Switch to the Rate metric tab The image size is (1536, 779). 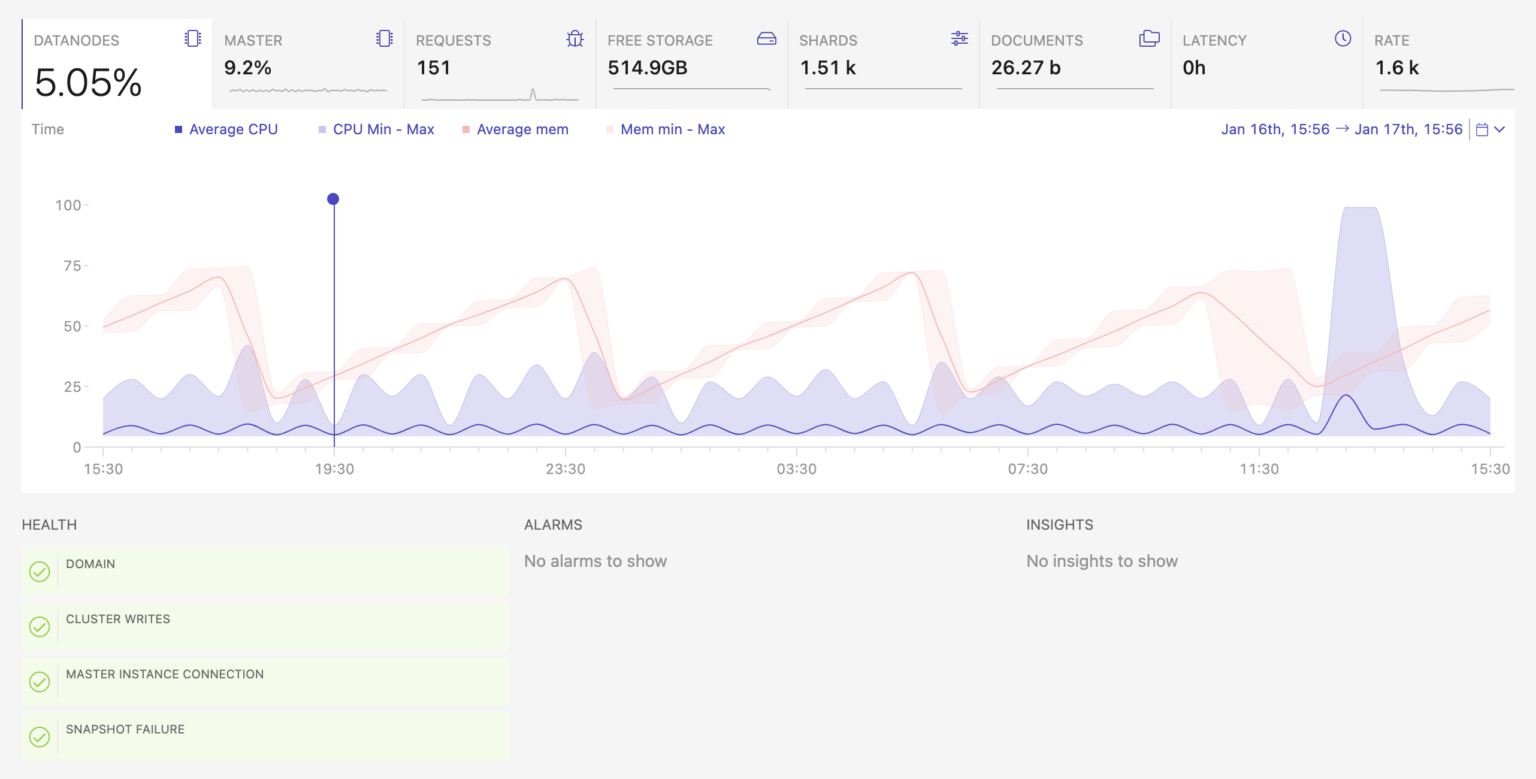coord(1449,64)
